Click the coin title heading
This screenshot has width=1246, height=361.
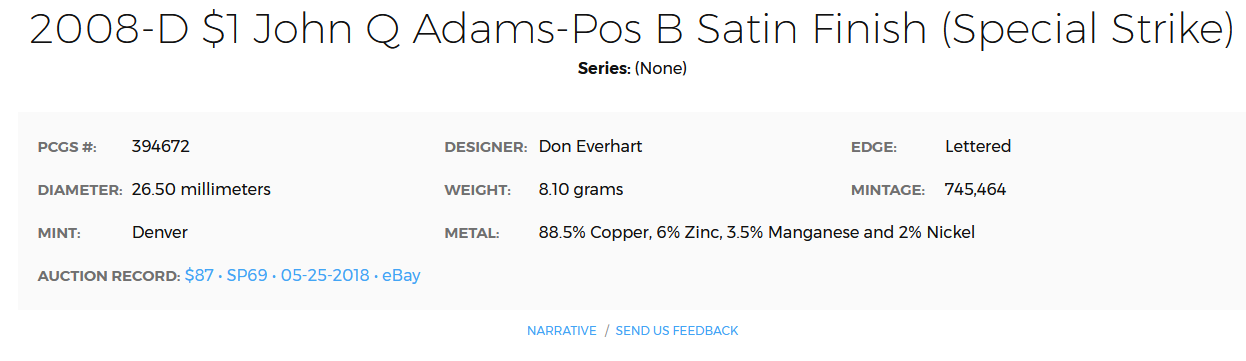pyautogui.click(x=631, y=32)
